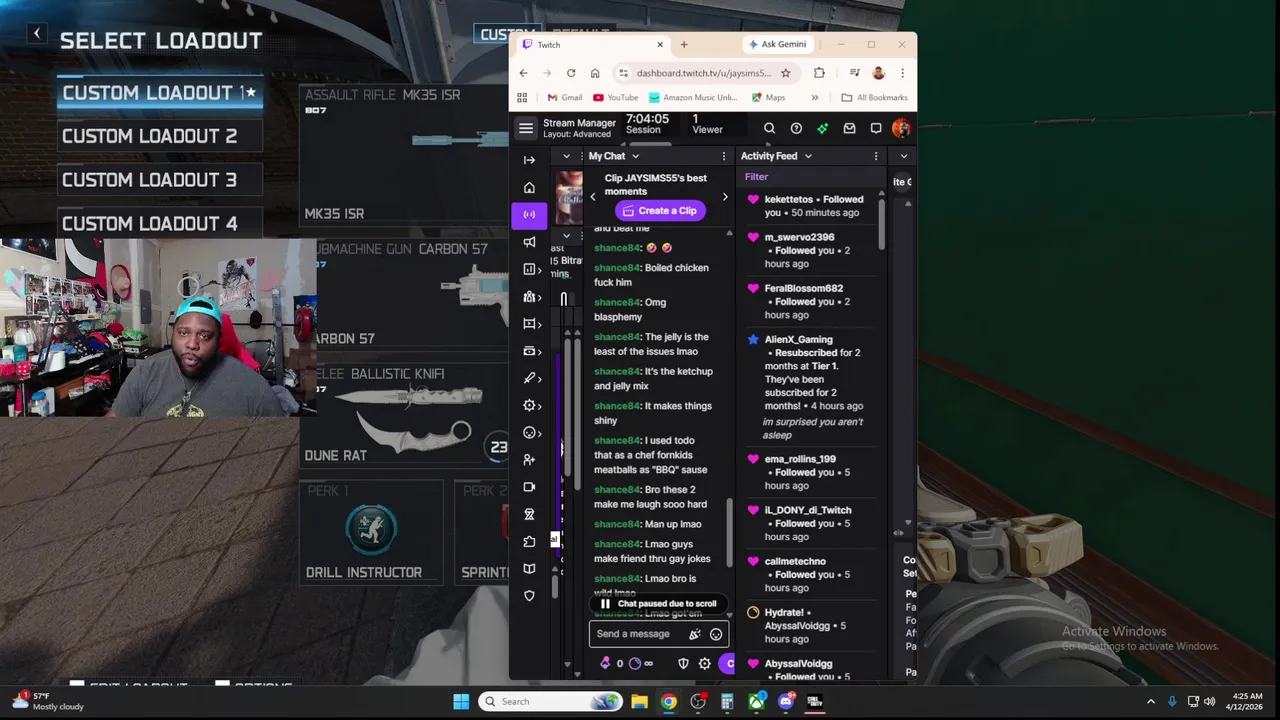Screen dimensions: 1280x720
Task: Open the Twitch help question-mark icon
Action: pyautogui.click(x=796, y=128)
